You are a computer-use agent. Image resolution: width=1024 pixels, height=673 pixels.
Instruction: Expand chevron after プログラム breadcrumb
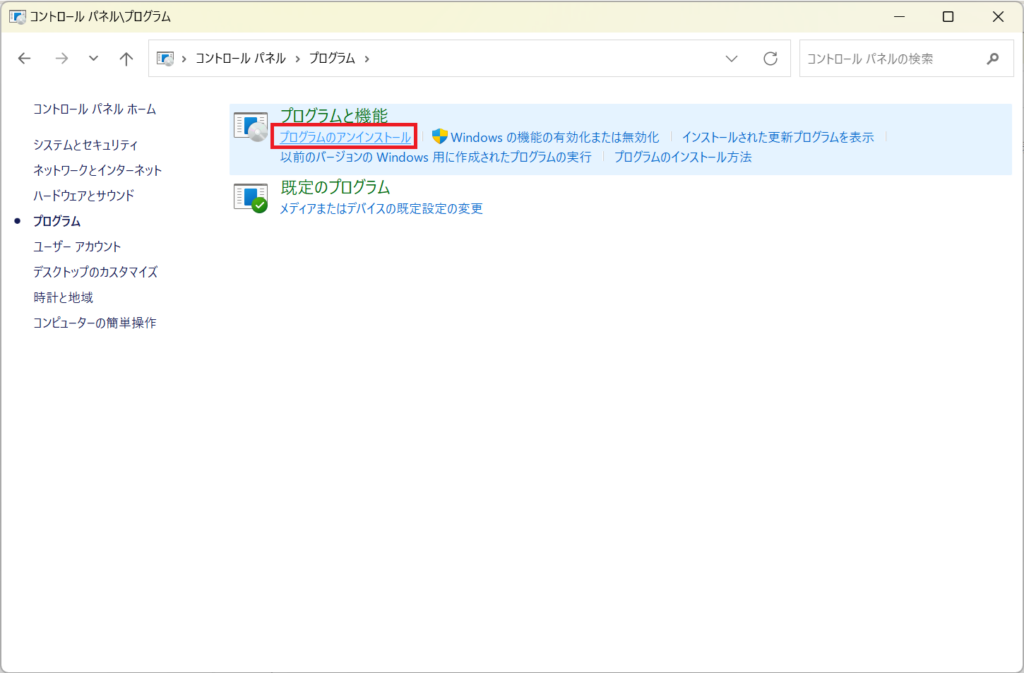coord(367,59)
